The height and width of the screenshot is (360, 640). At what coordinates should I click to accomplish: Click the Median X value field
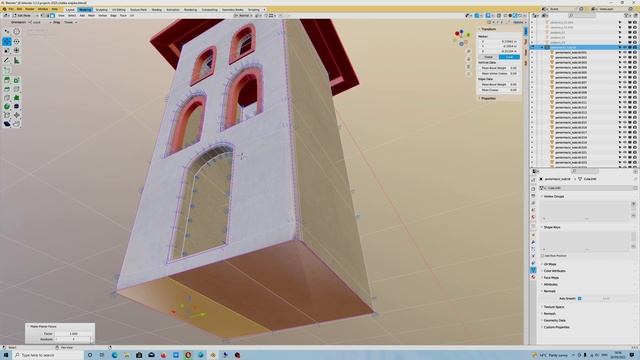[x=500, y=42]
